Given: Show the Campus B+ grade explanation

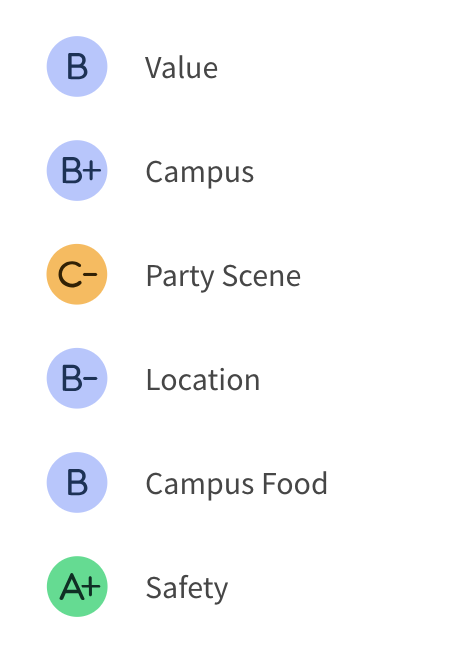Looking at the screenshot, I should [x=77, y=170].
